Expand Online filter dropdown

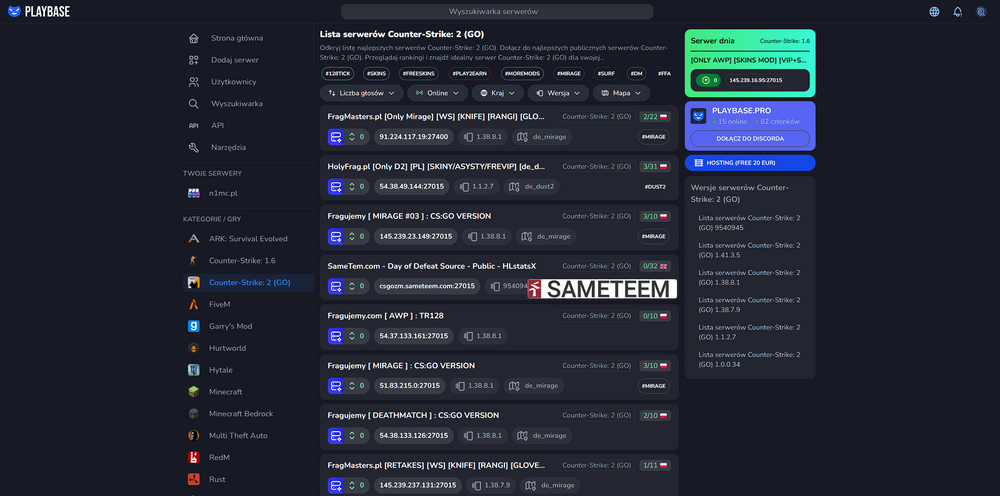[438, 93]
